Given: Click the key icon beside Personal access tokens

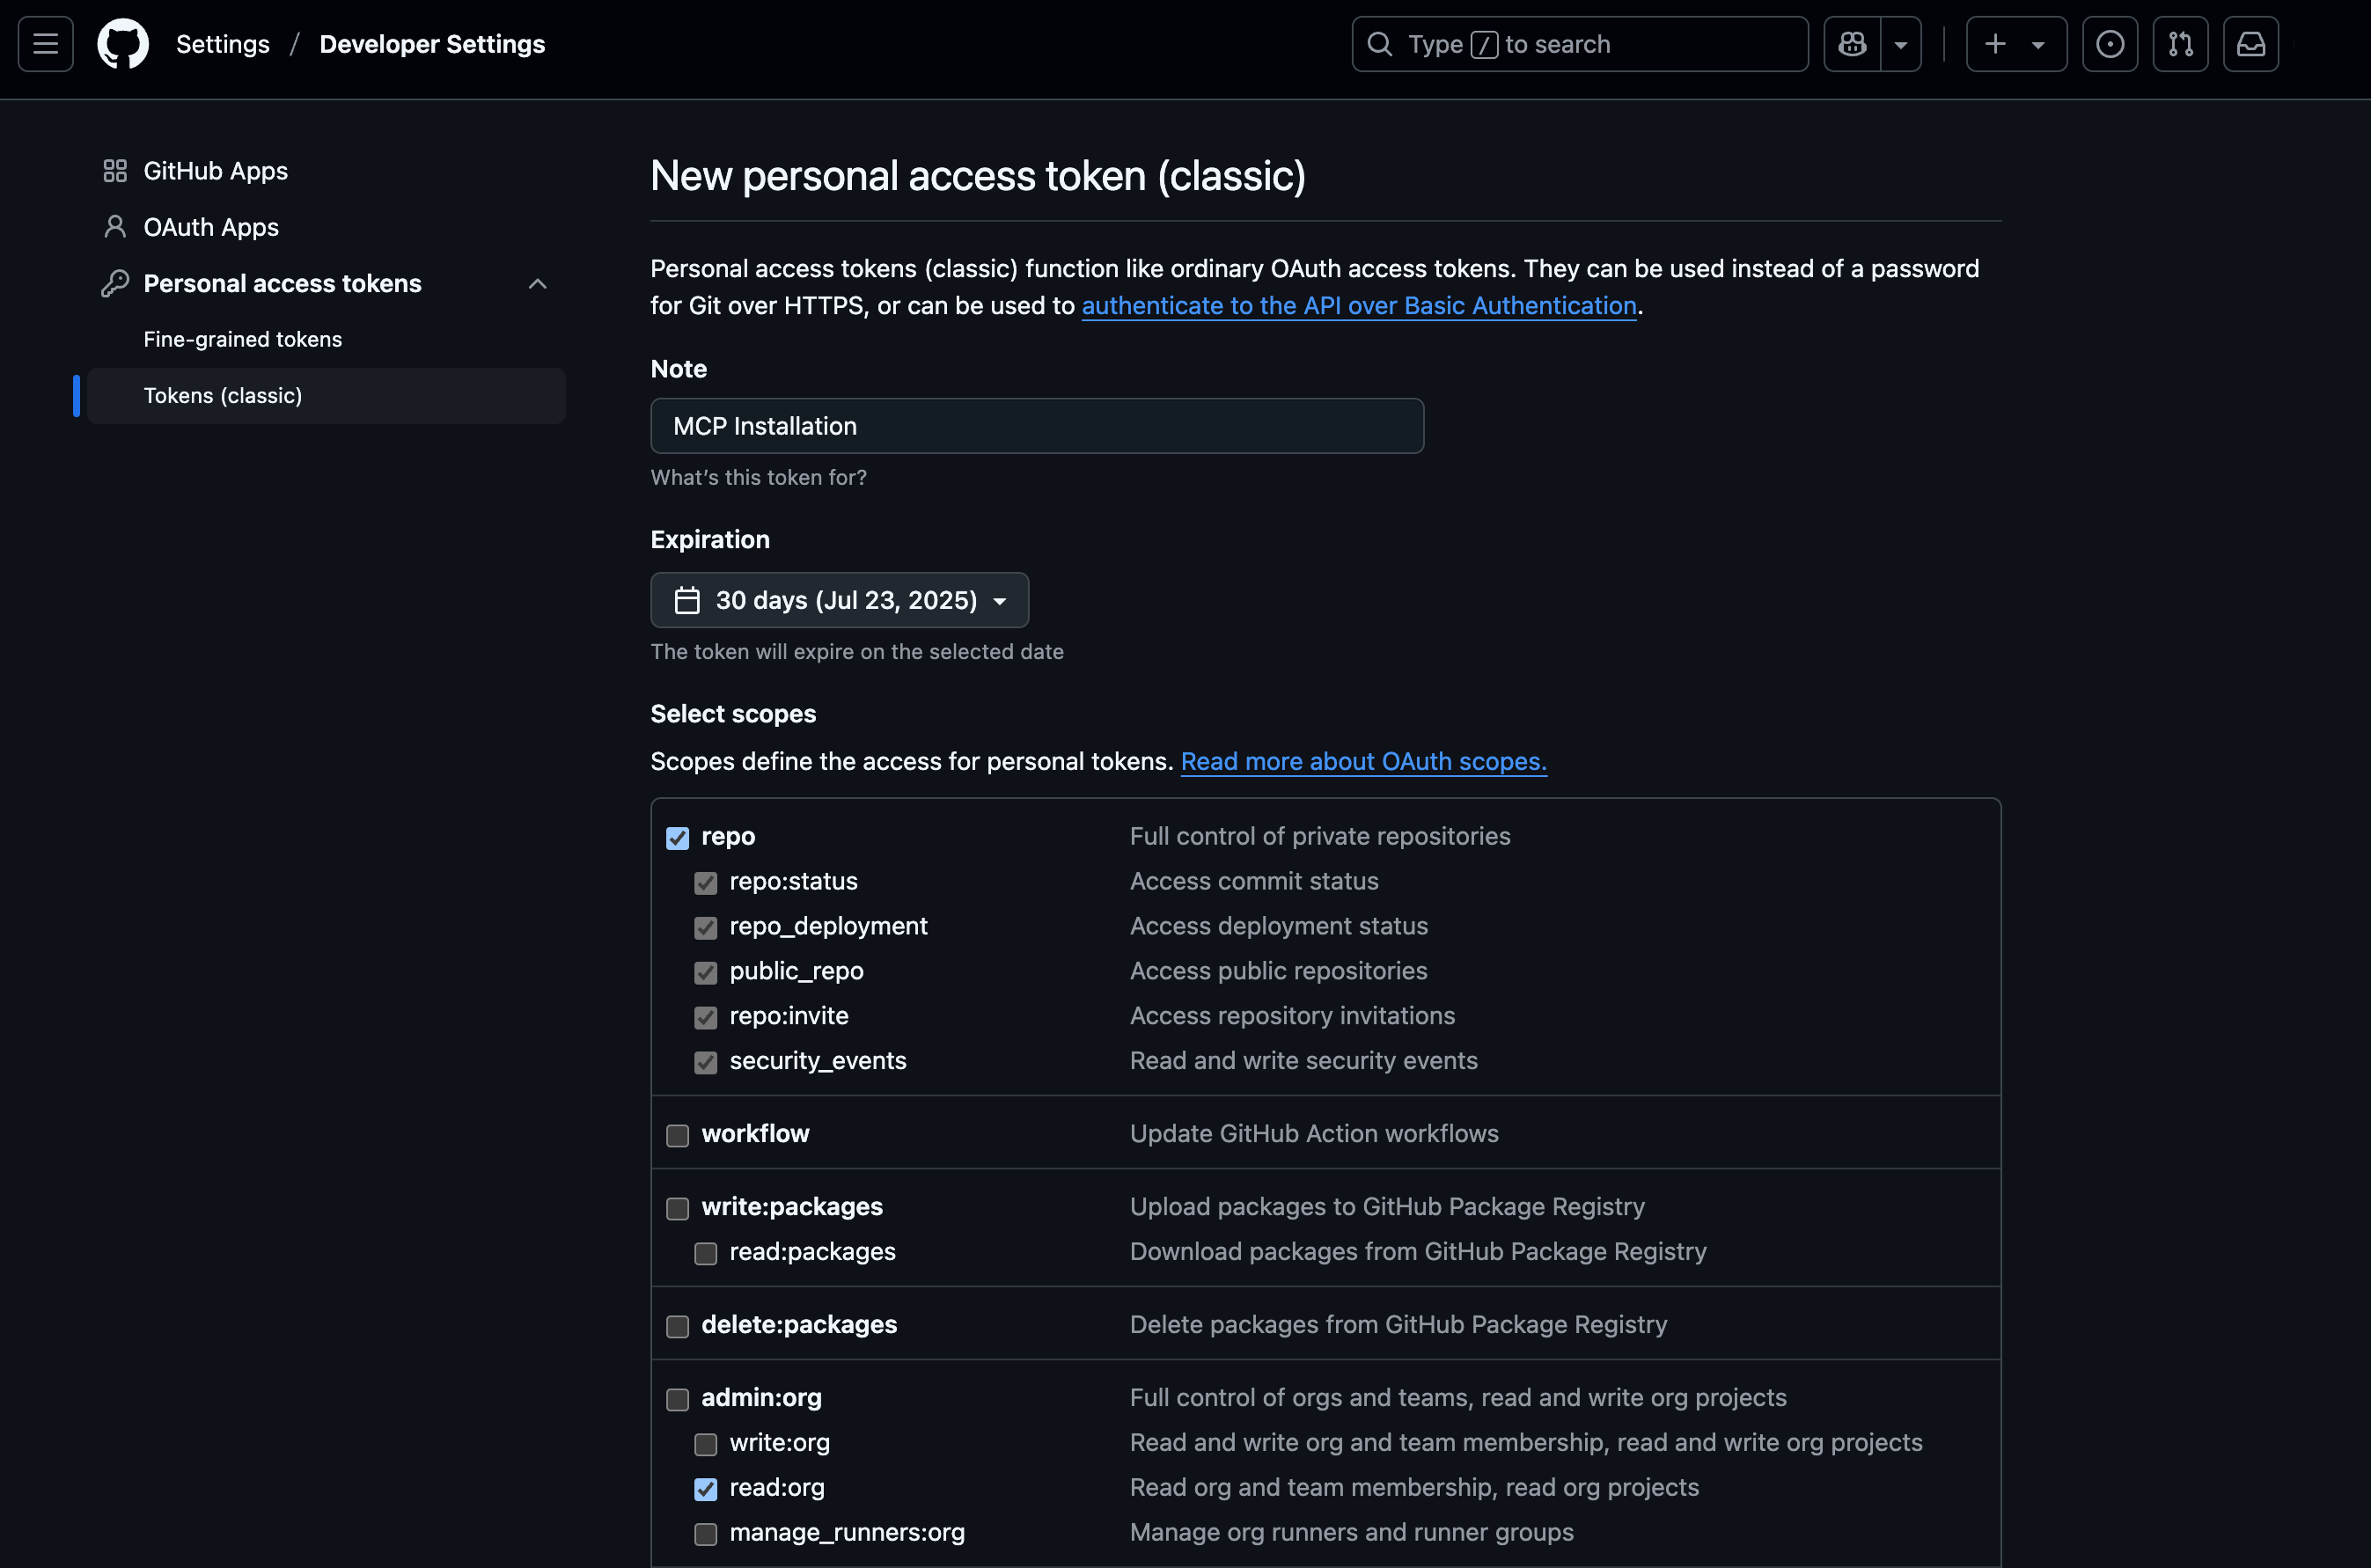Looking at the screenshot, I should click(115, 283).
